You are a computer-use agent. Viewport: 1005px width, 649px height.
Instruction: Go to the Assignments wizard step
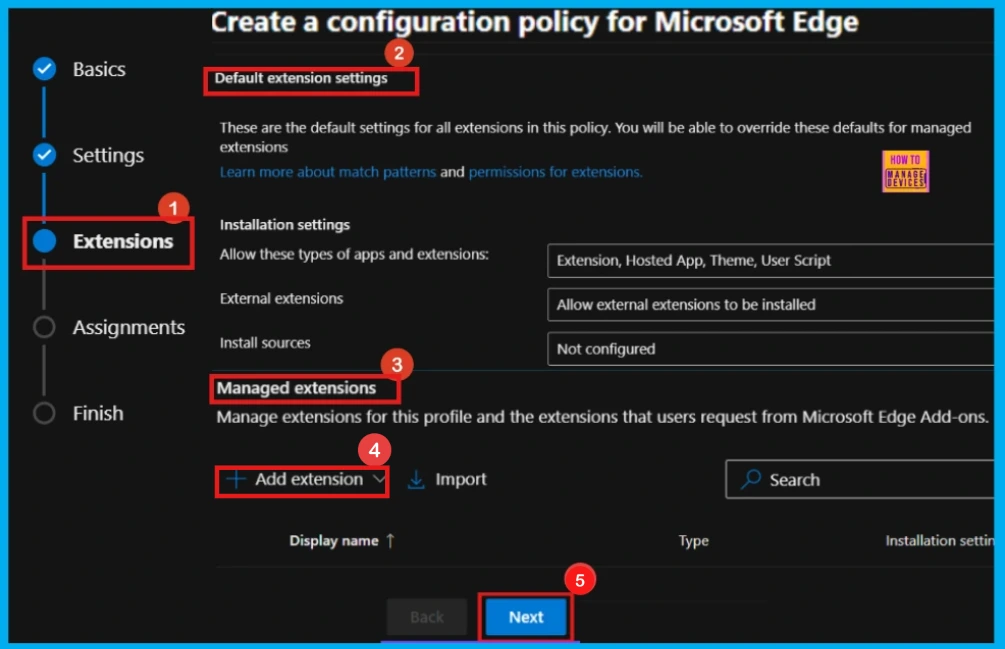coord(129,327)
